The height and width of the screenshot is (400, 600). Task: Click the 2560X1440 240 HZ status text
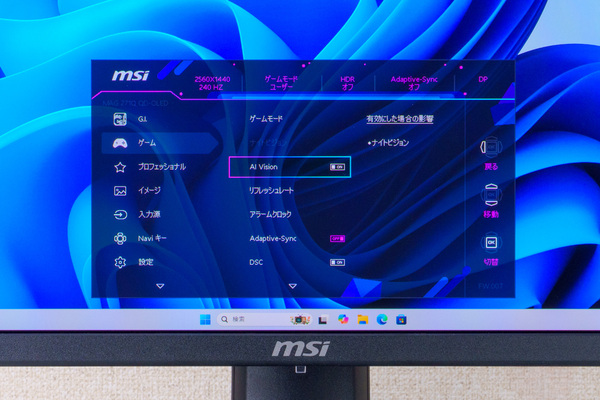(212, 83)
